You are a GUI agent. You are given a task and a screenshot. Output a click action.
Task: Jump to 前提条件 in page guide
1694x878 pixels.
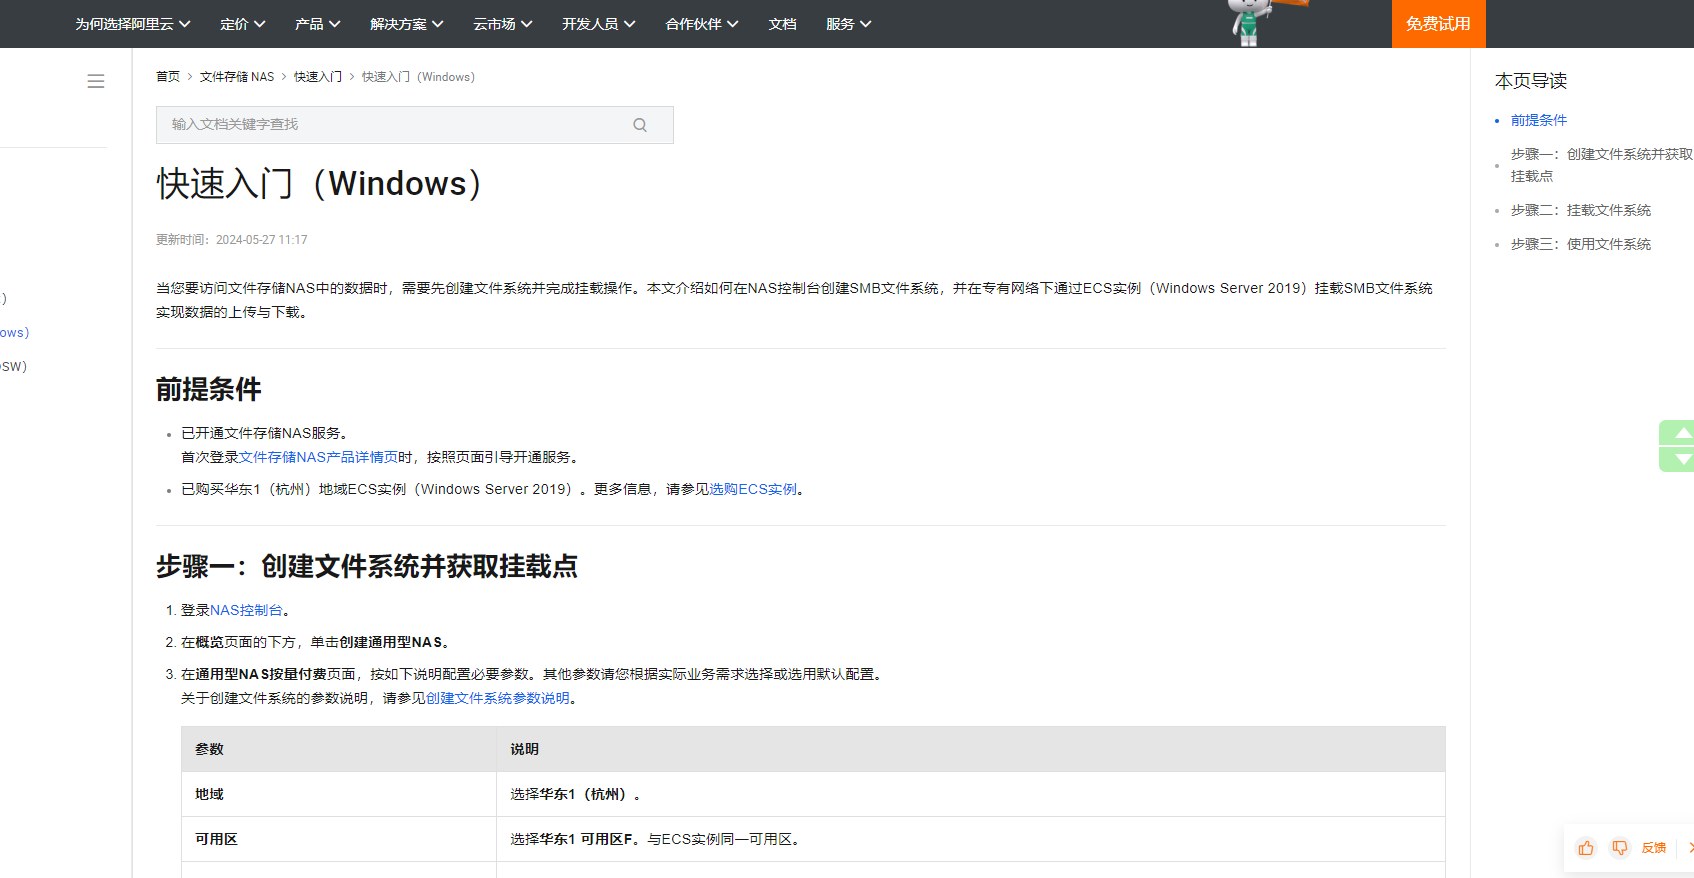coord(1539,120)
